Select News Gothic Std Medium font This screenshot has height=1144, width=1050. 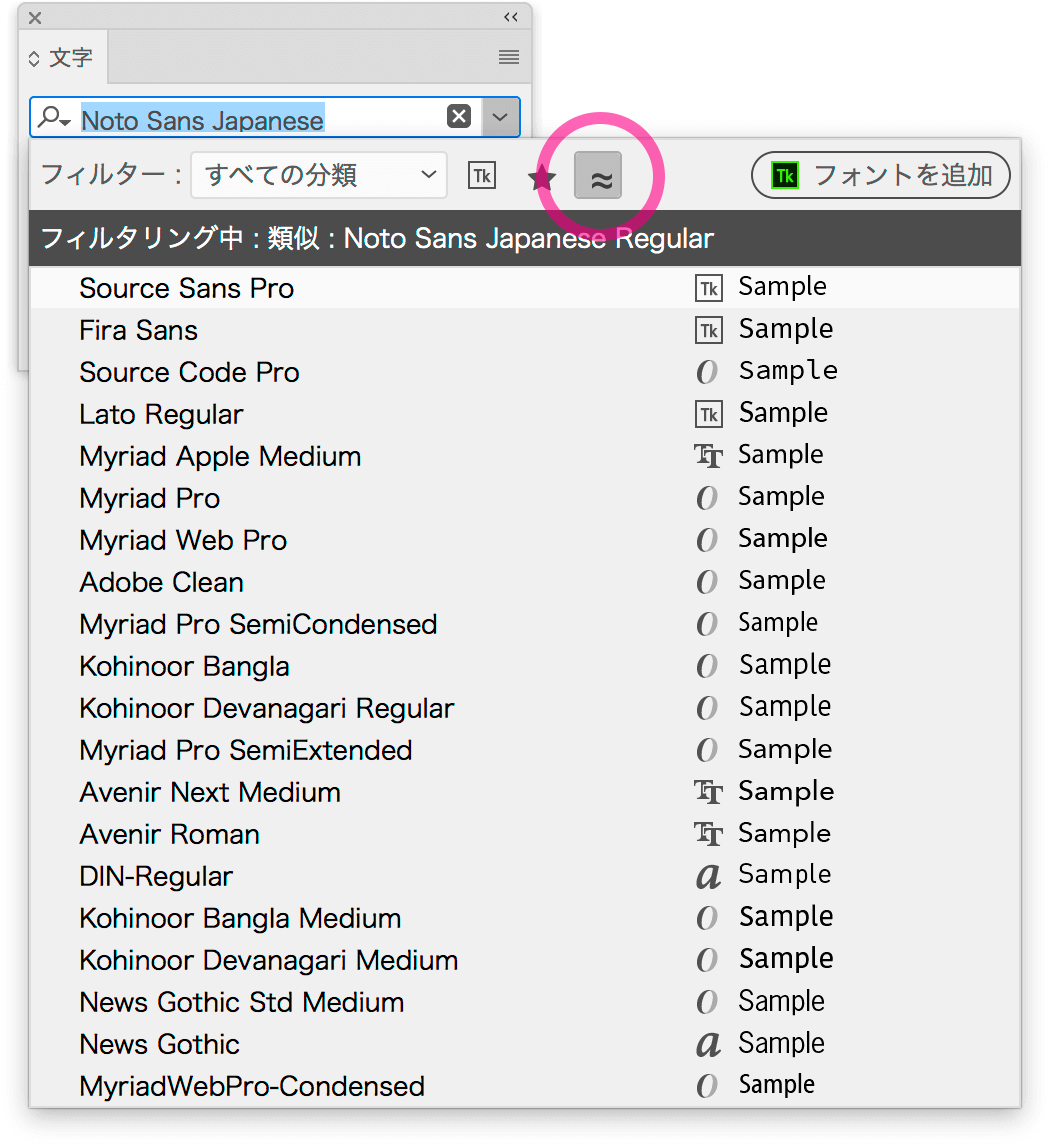click(525, 1002)
